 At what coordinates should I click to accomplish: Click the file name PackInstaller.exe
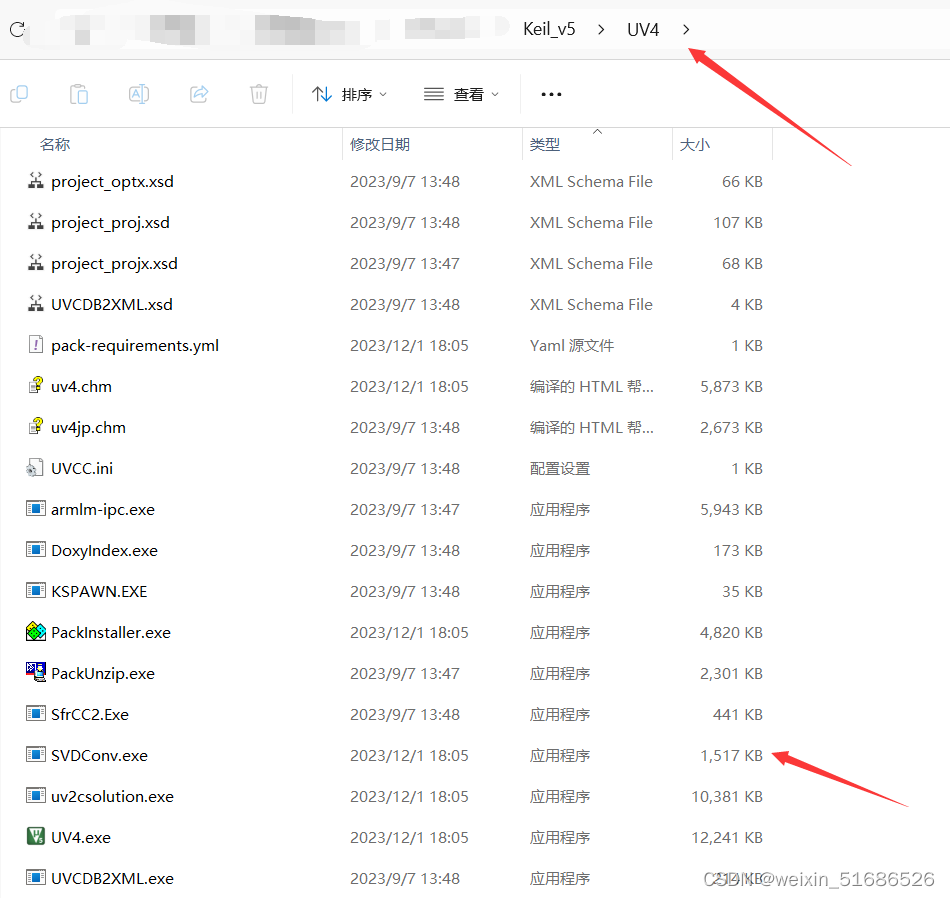click(x=111, y=633)
